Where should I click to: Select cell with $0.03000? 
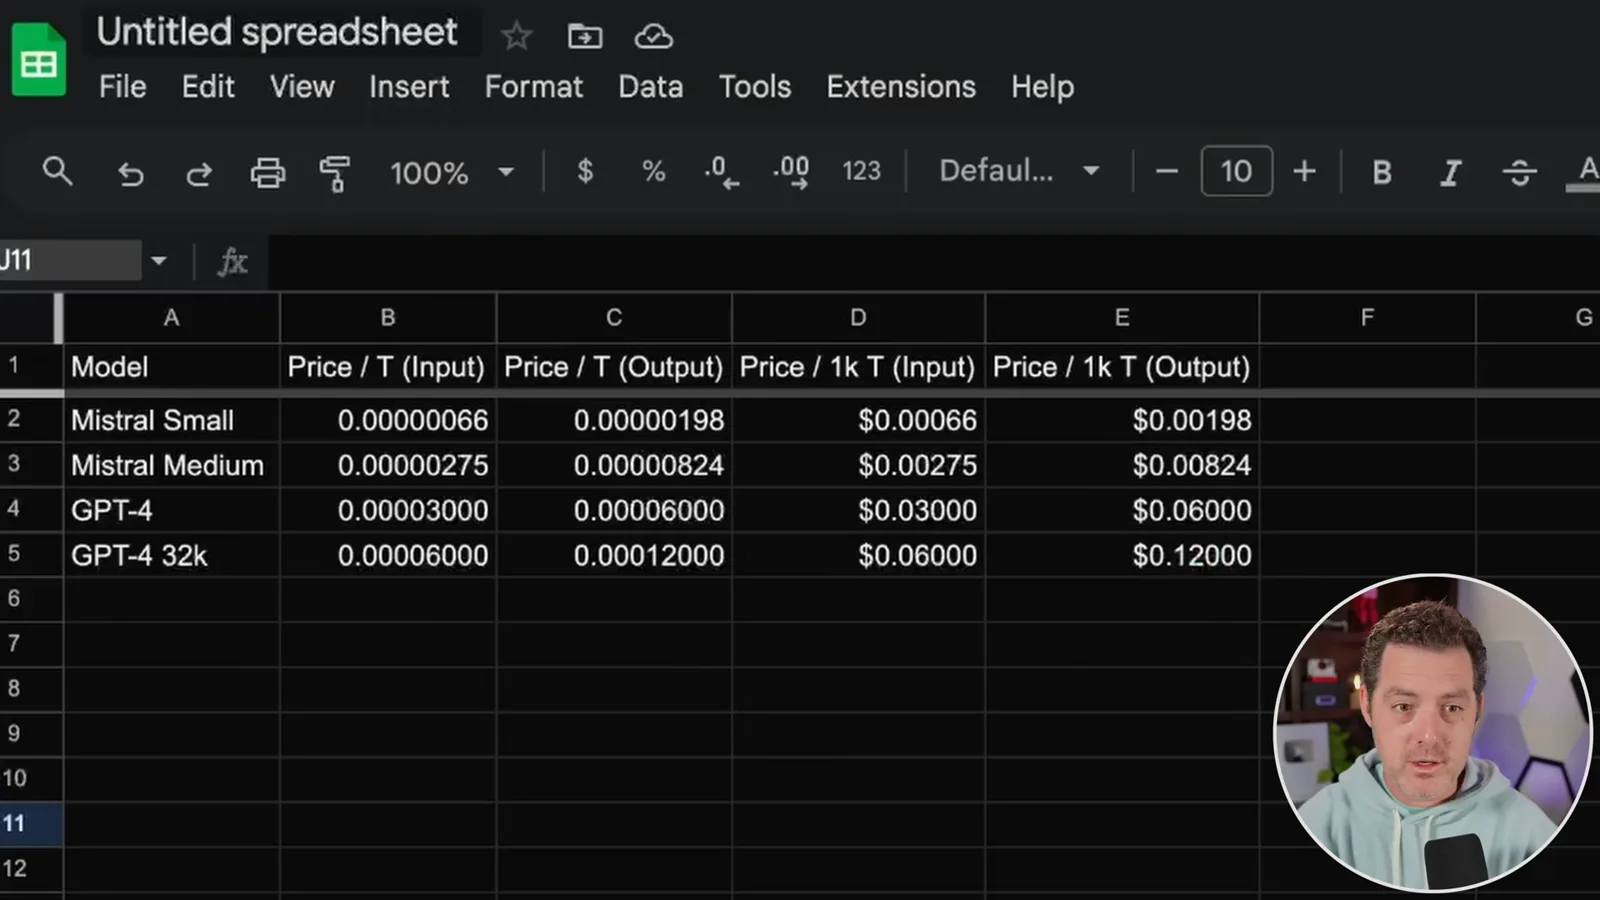858,510
